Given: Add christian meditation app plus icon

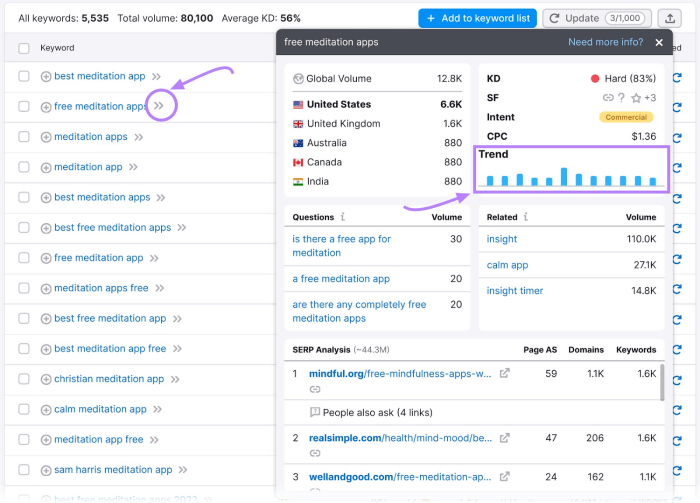Looking at the screenshot, I should pos(46,379).
